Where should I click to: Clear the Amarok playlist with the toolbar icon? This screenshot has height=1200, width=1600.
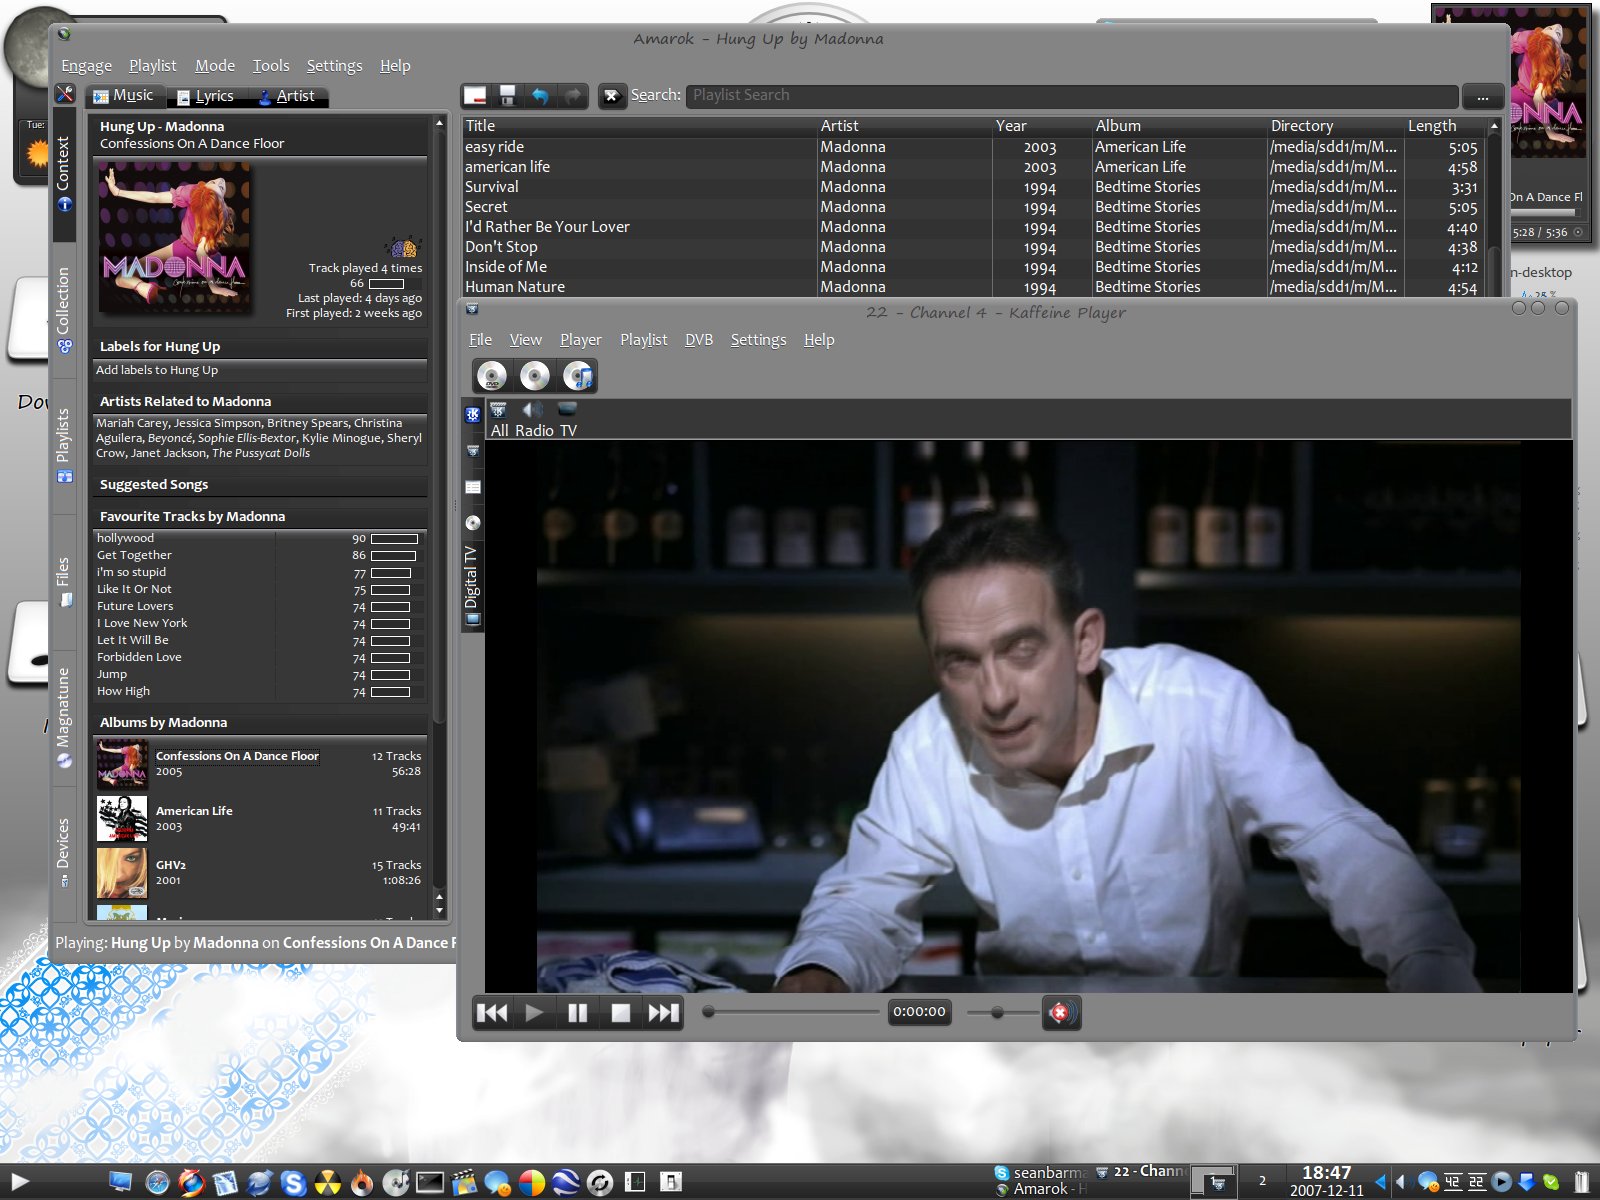click(475, 96)
